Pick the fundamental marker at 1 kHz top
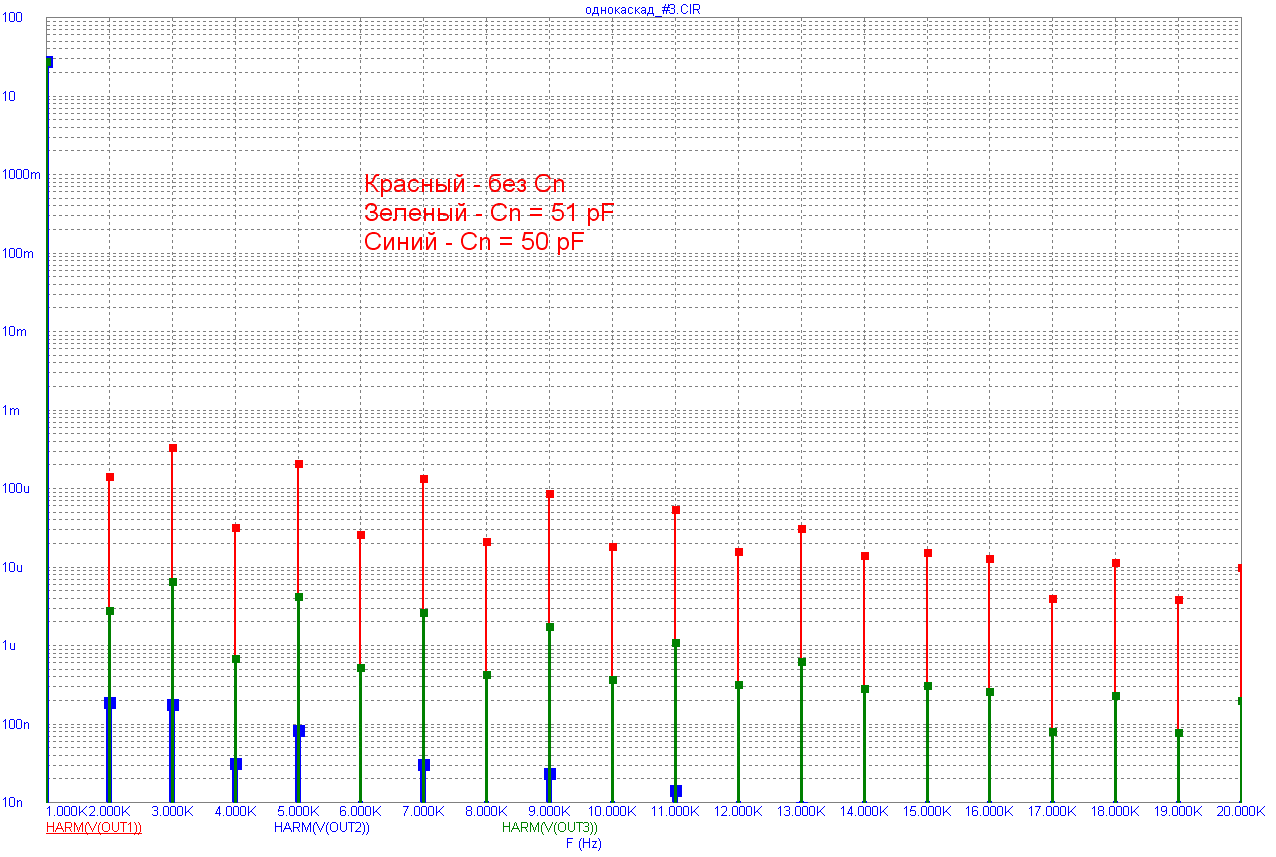The width and height of the screenshot is (1276, 857). [x=48, y=62]
